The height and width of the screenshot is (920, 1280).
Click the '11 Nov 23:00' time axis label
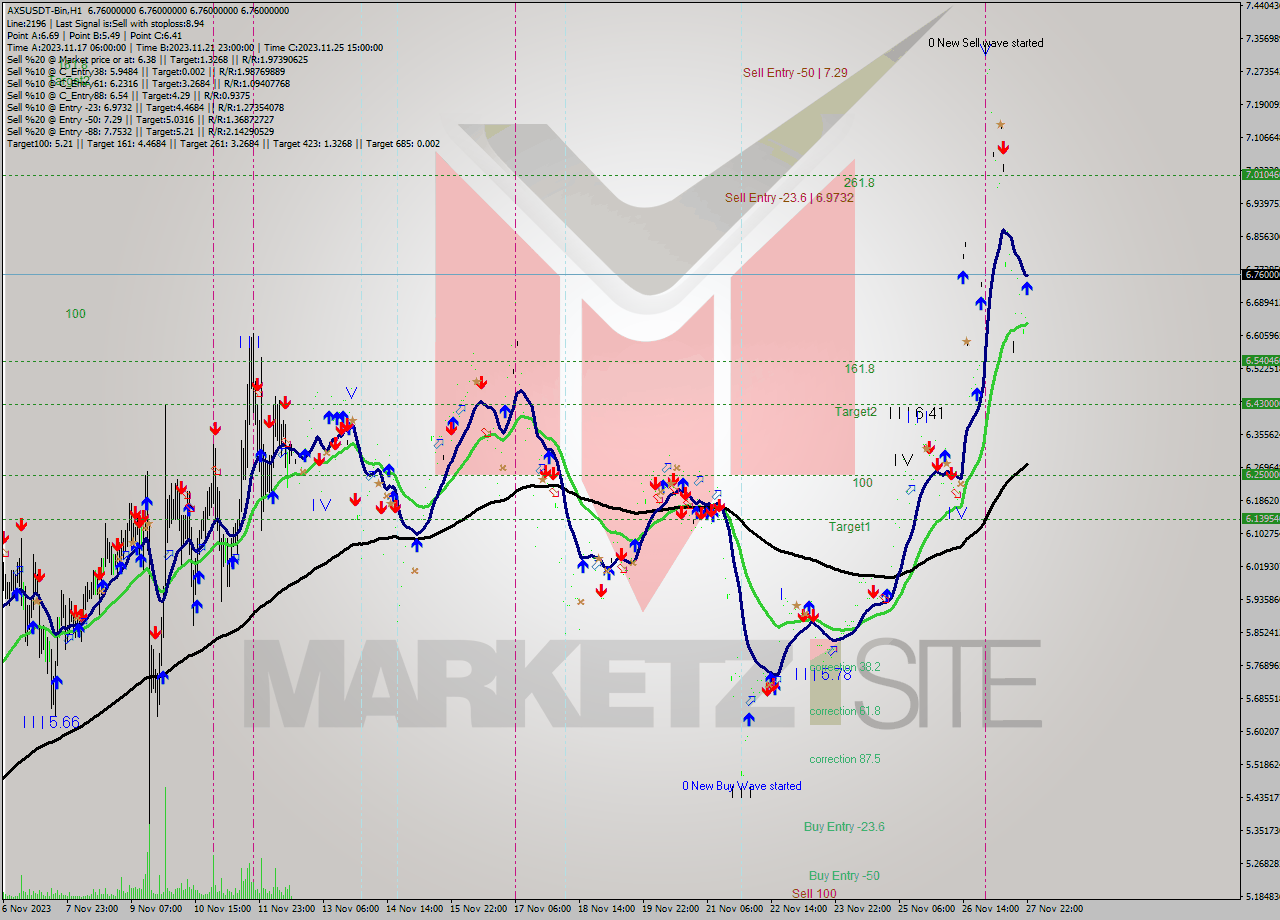tap(286, 909)
